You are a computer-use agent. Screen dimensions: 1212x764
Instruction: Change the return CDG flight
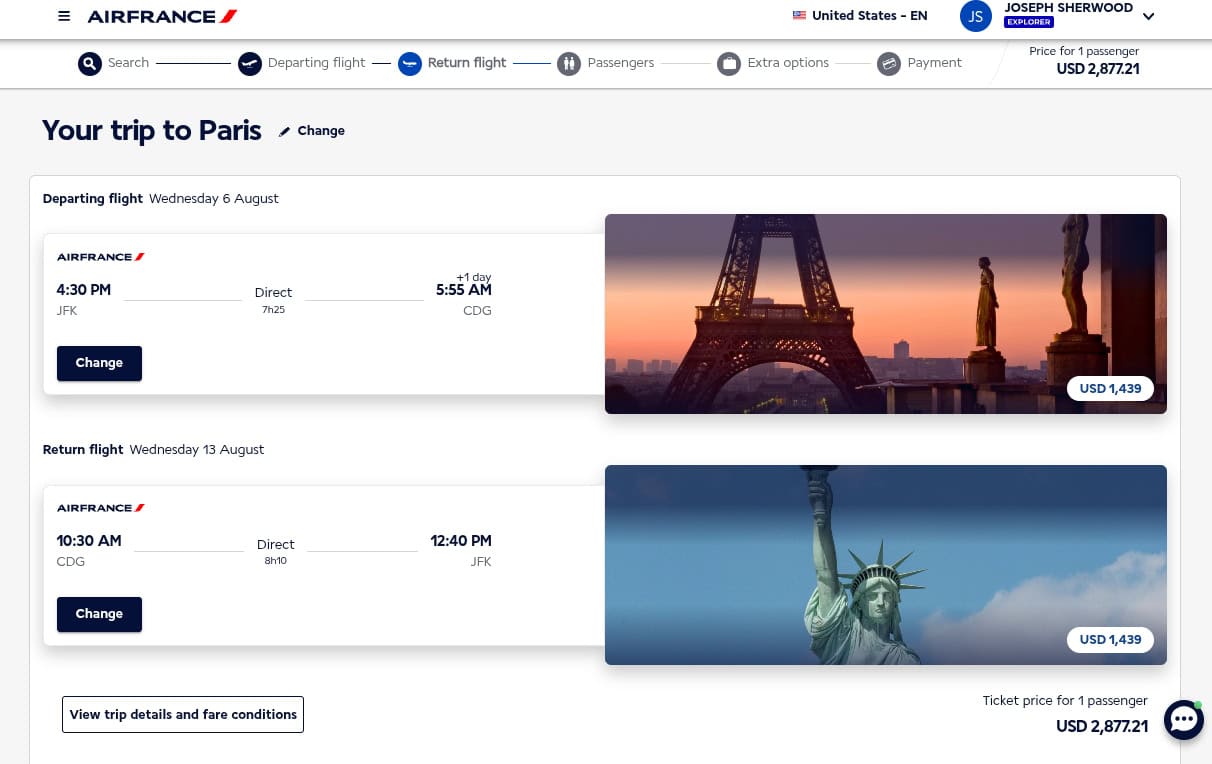(x=99, y=614)
